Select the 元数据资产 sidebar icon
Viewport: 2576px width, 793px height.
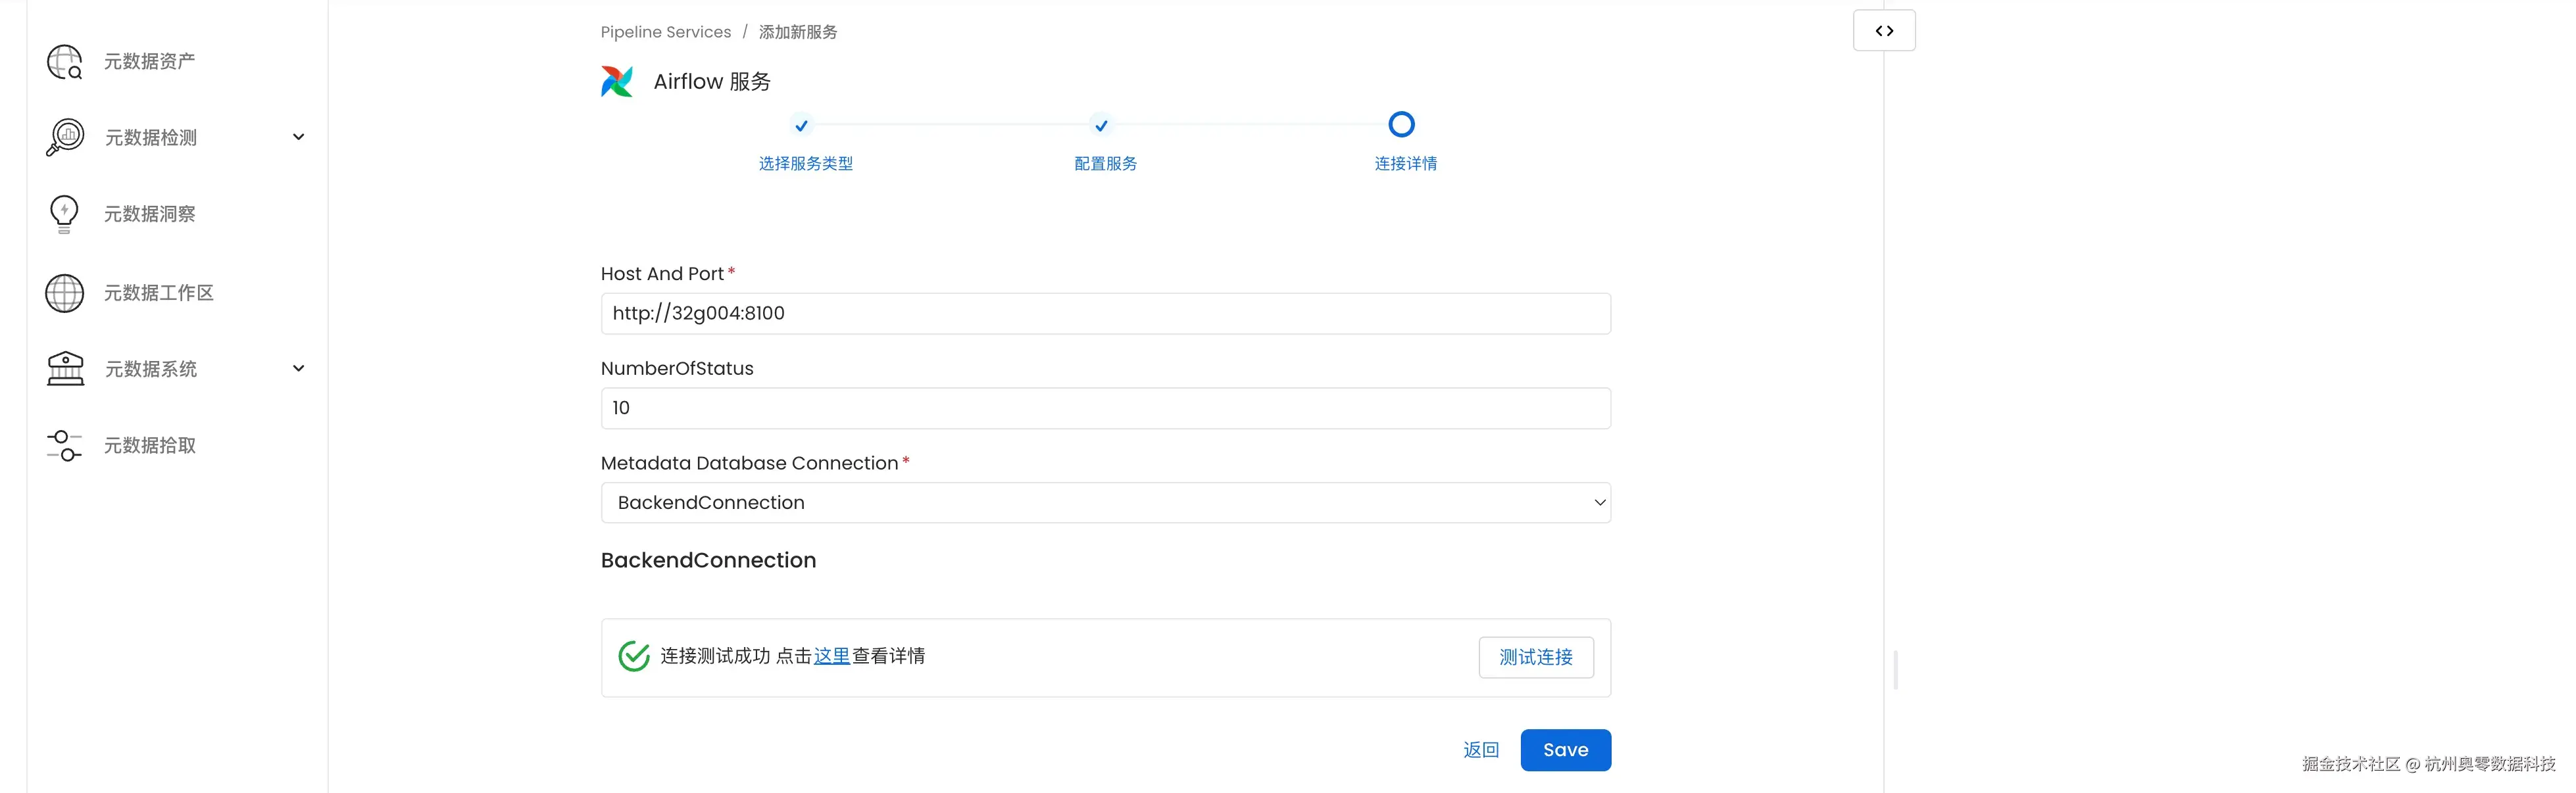click(64, 61)
